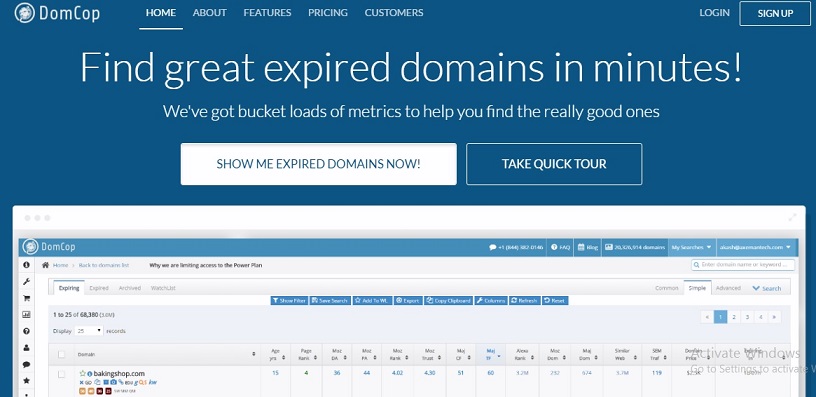This screenshot has width=816, height=397.
Task: Click the Show Filter button
Action: (x=289, y=301)
